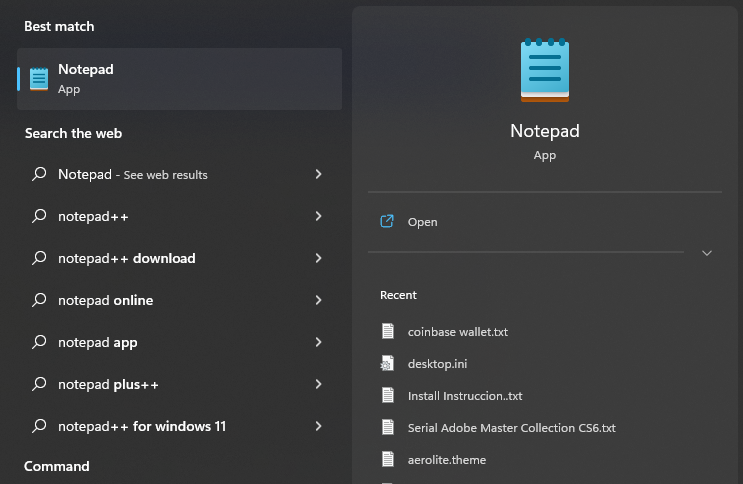Click the Open action icon
The width and height of the screenshot is (743, 484).
click(x=387, y=221)
